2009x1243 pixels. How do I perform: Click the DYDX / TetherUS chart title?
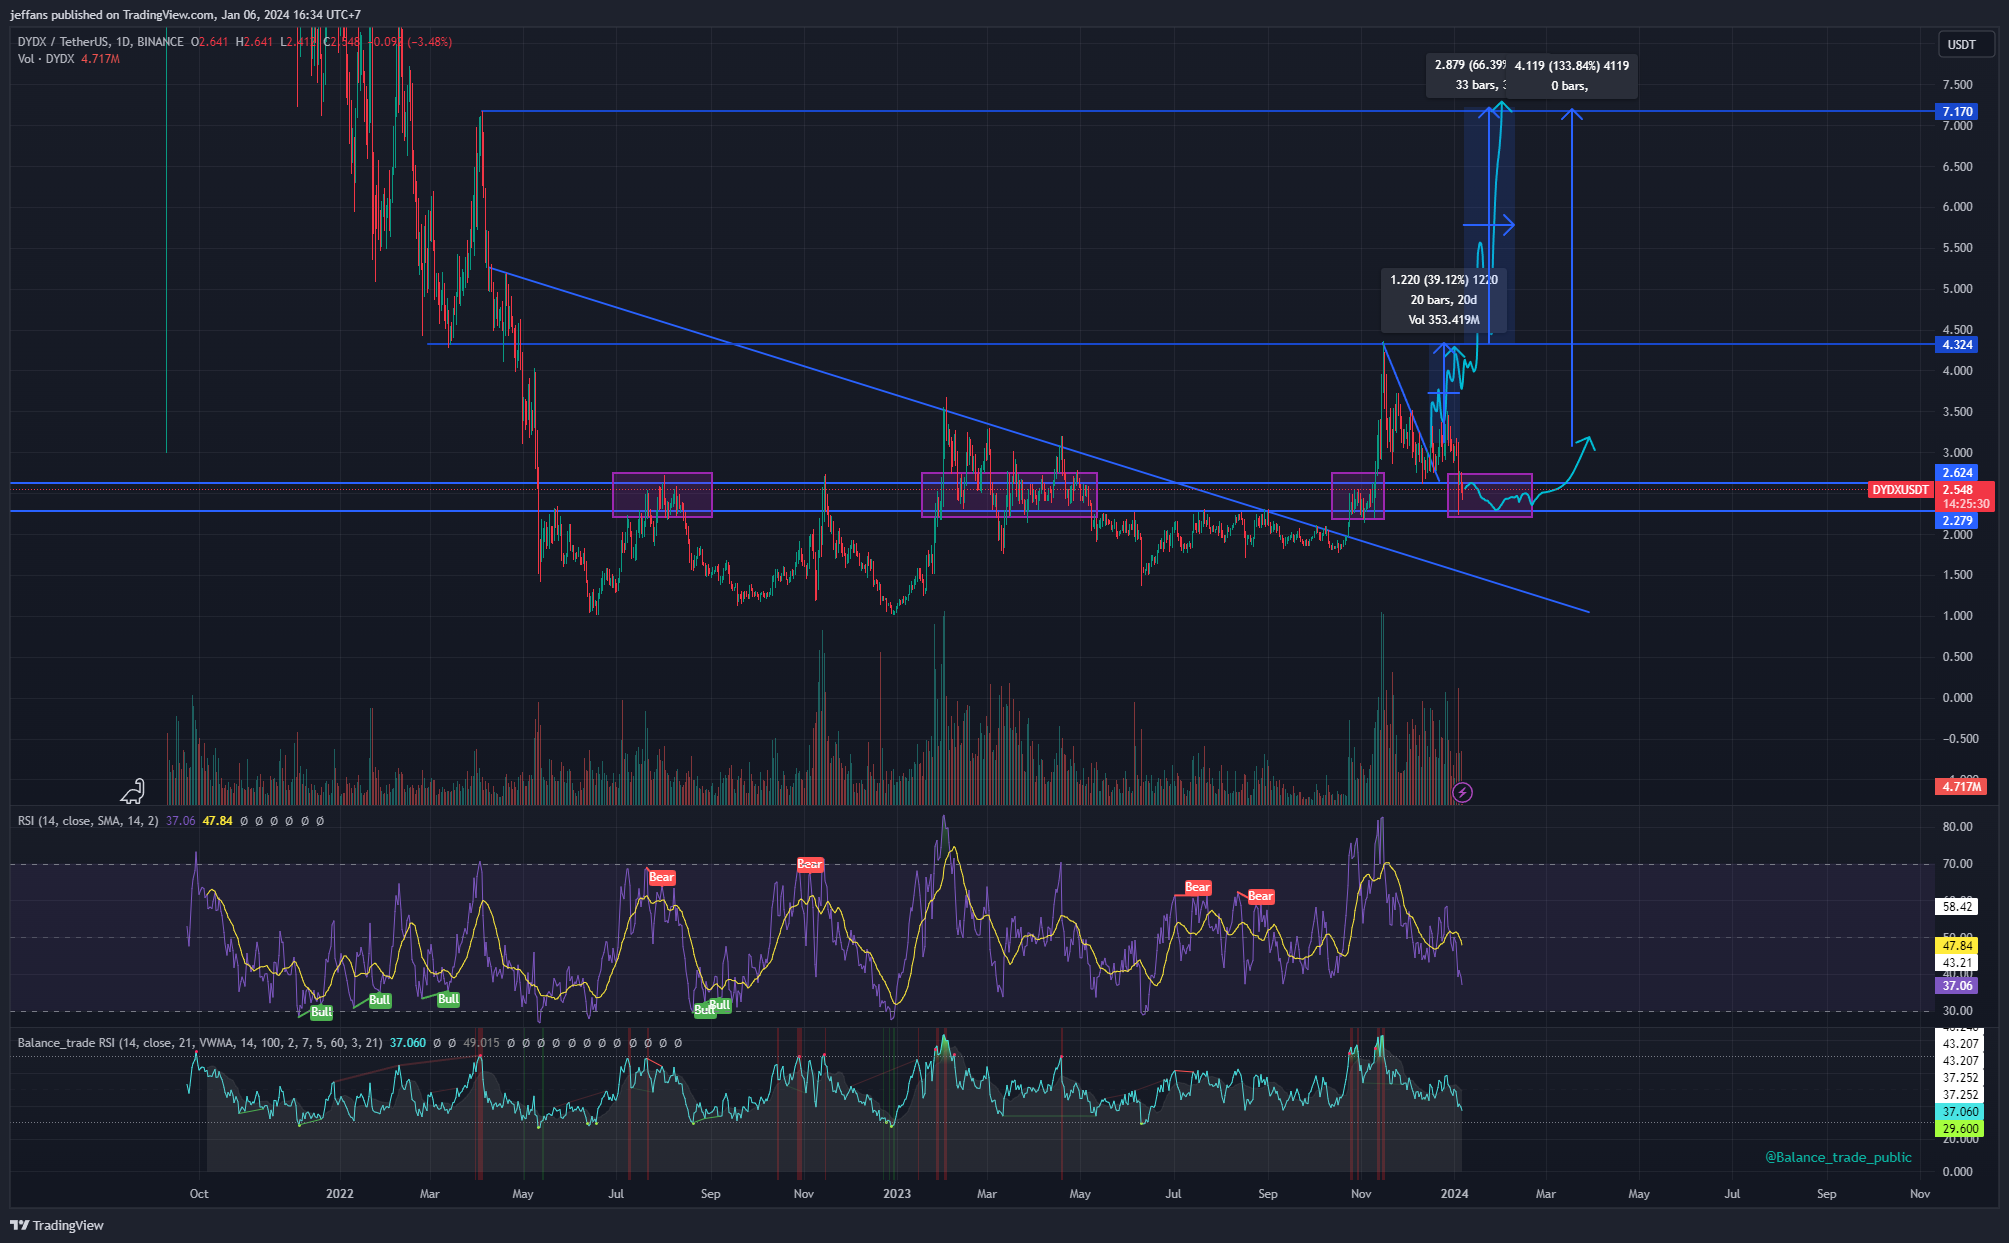click(100, 42)
